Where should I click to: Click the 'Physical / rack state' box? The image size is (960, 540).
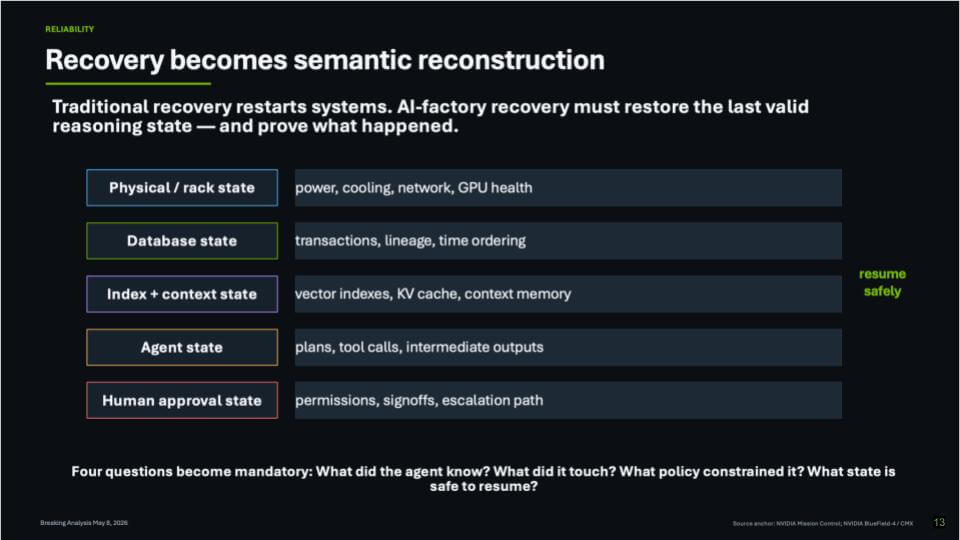(182, 187)
